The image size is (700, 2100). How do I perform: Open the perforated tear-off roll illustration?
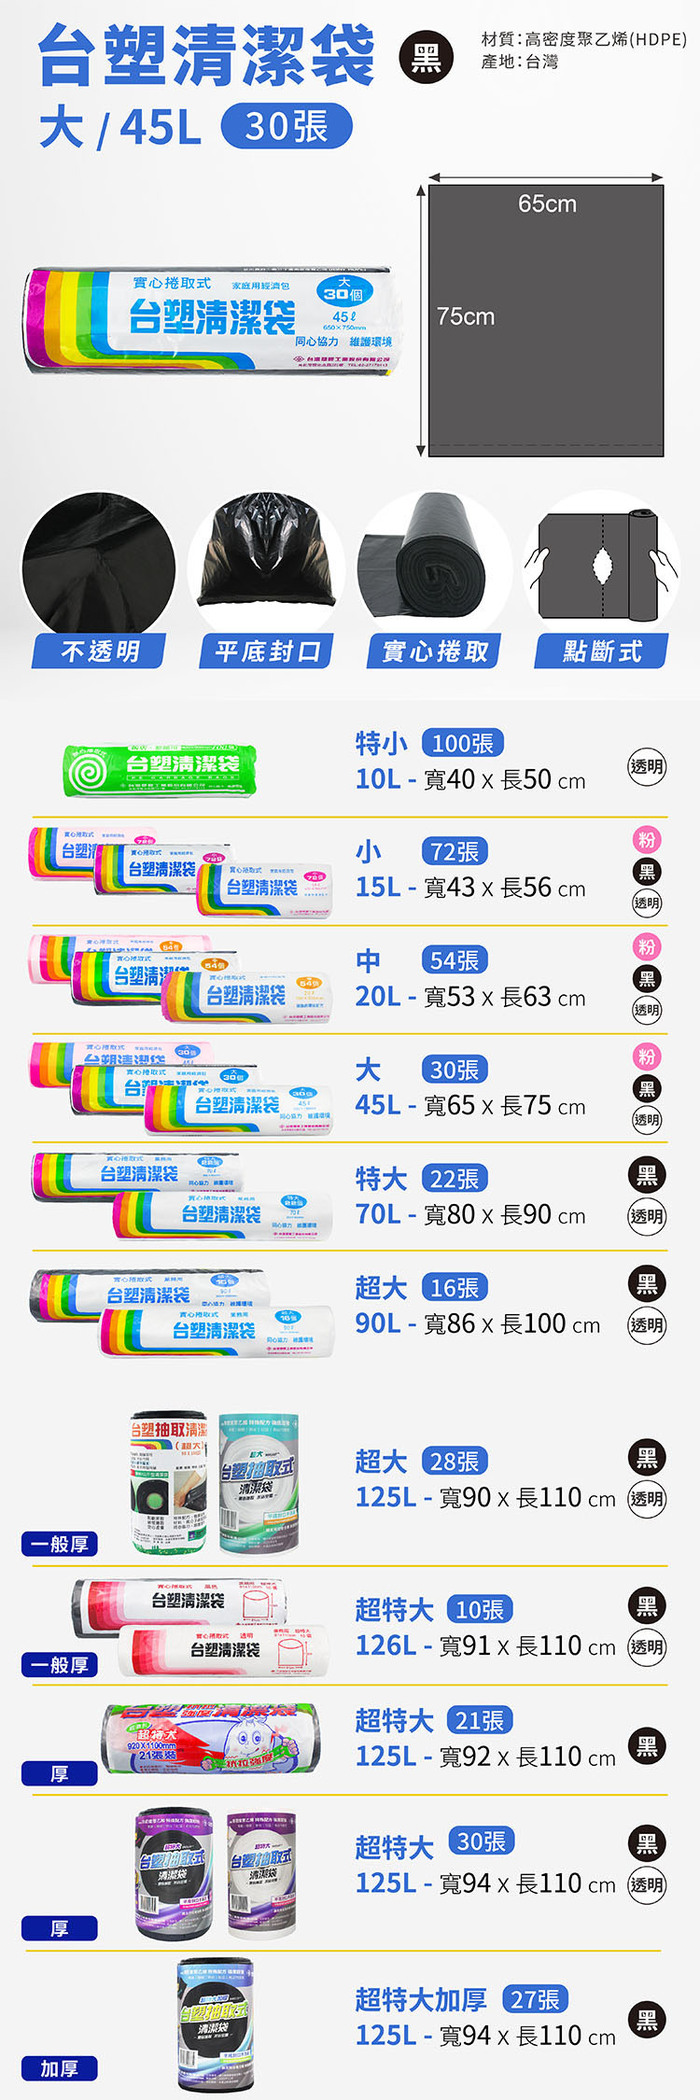click(601, 563)
